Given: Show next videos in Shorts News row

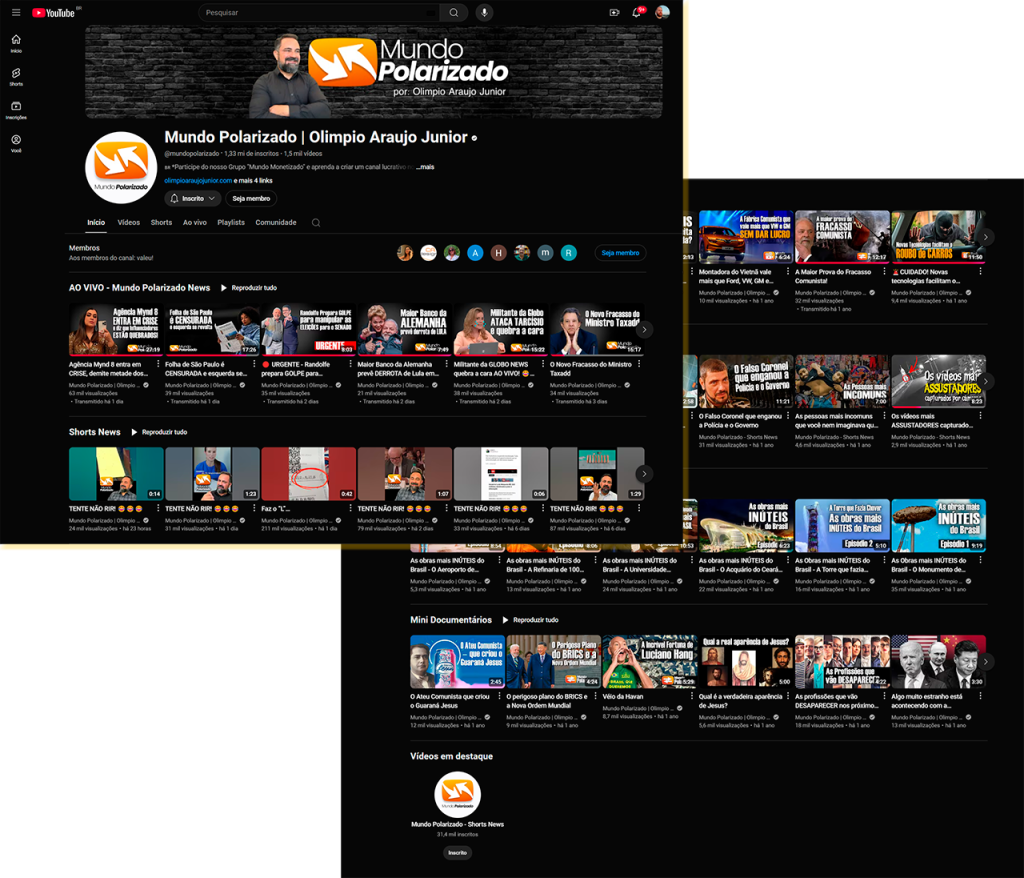Looking at the screenshot, I should [x=645, y=474].
